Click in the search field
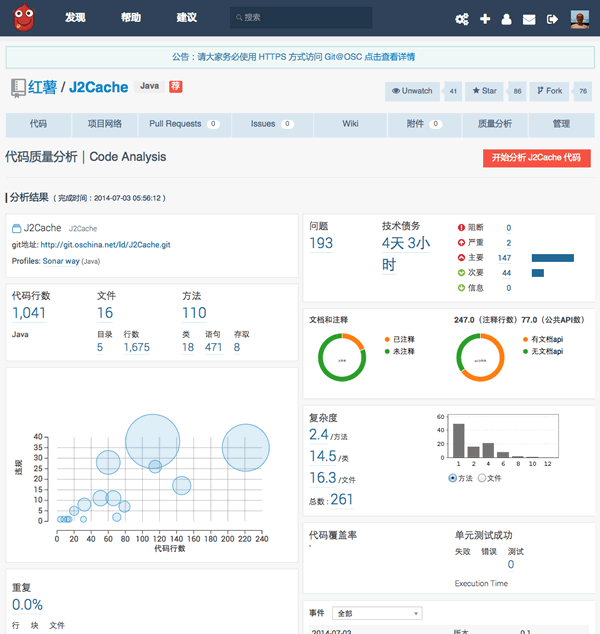Viewport: 600px width, 634px height. point(301,17)
